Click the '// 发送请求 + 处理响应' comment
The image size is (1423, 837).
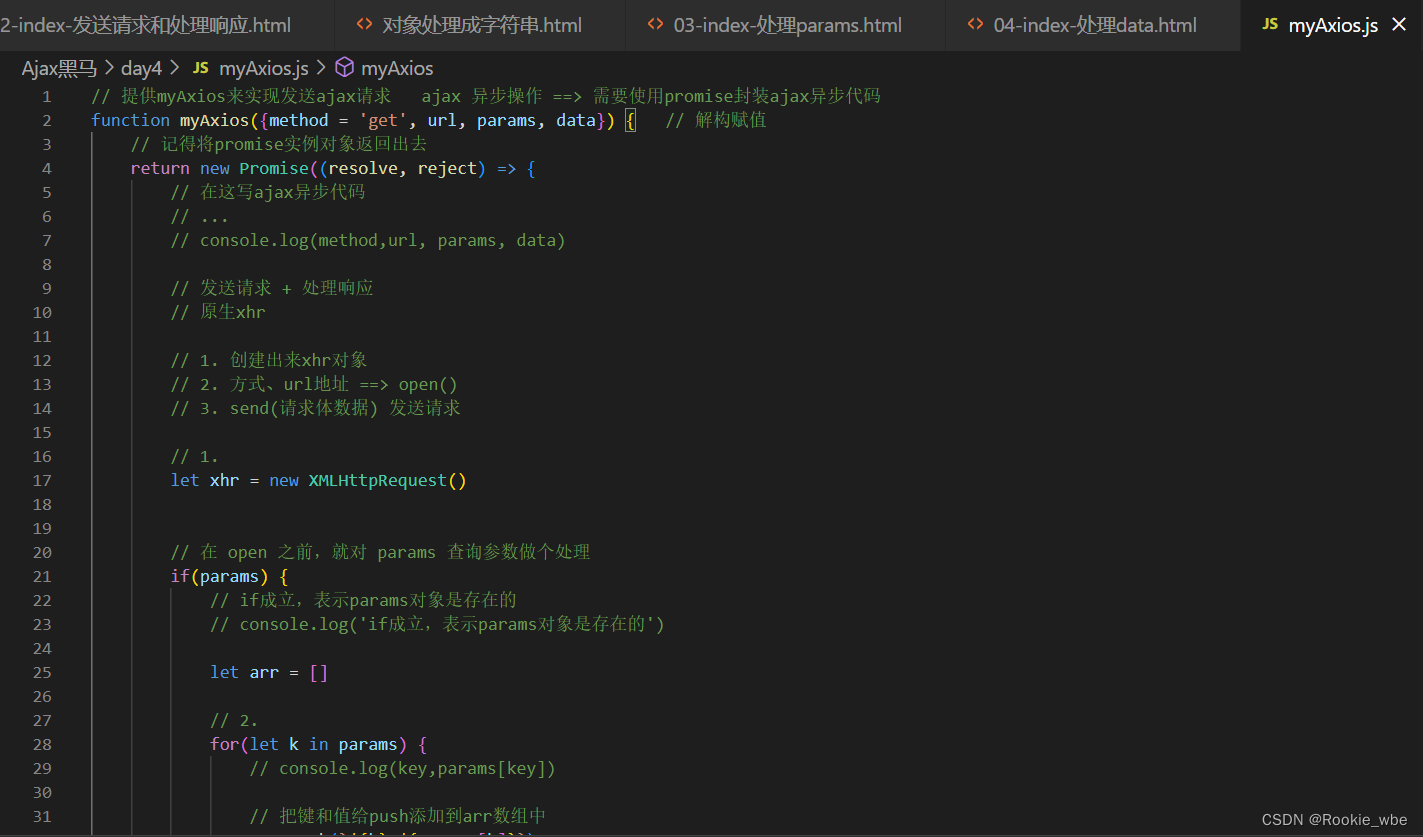coord(272,288)
